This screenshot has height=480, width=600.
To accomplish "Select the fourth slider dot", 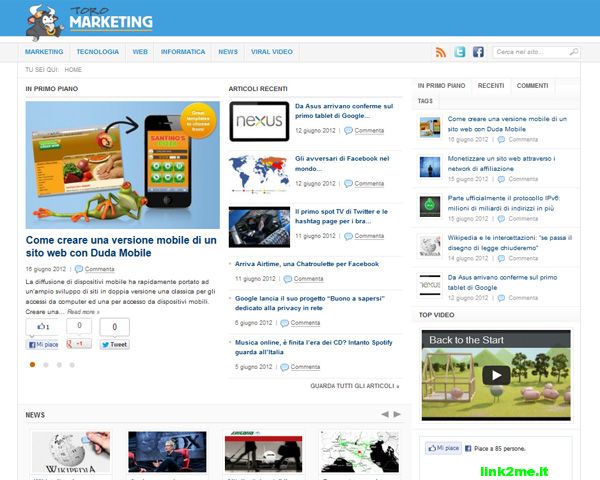I will (72, 365).
